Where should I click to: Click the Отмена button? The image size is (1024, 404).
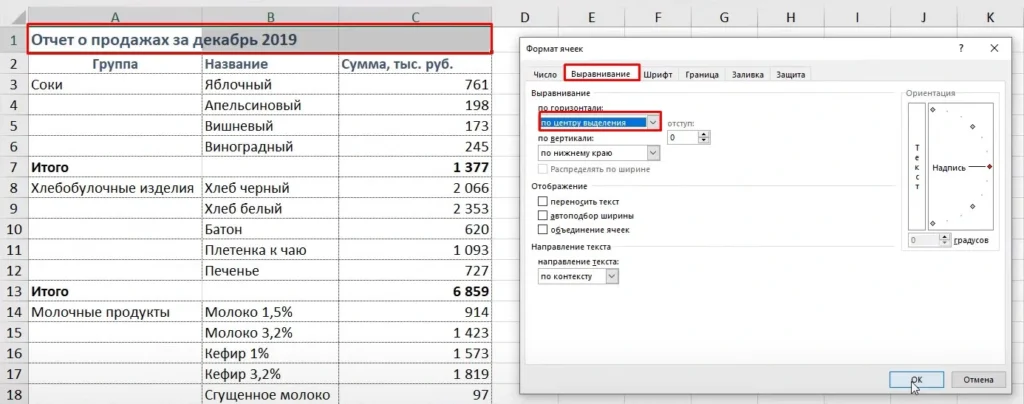pyautogui.click(x=977, y=380)
